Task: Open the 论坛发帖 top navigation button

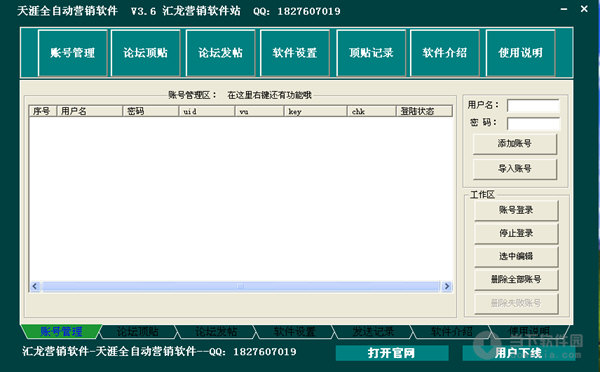Action: [x=220, y=53]
